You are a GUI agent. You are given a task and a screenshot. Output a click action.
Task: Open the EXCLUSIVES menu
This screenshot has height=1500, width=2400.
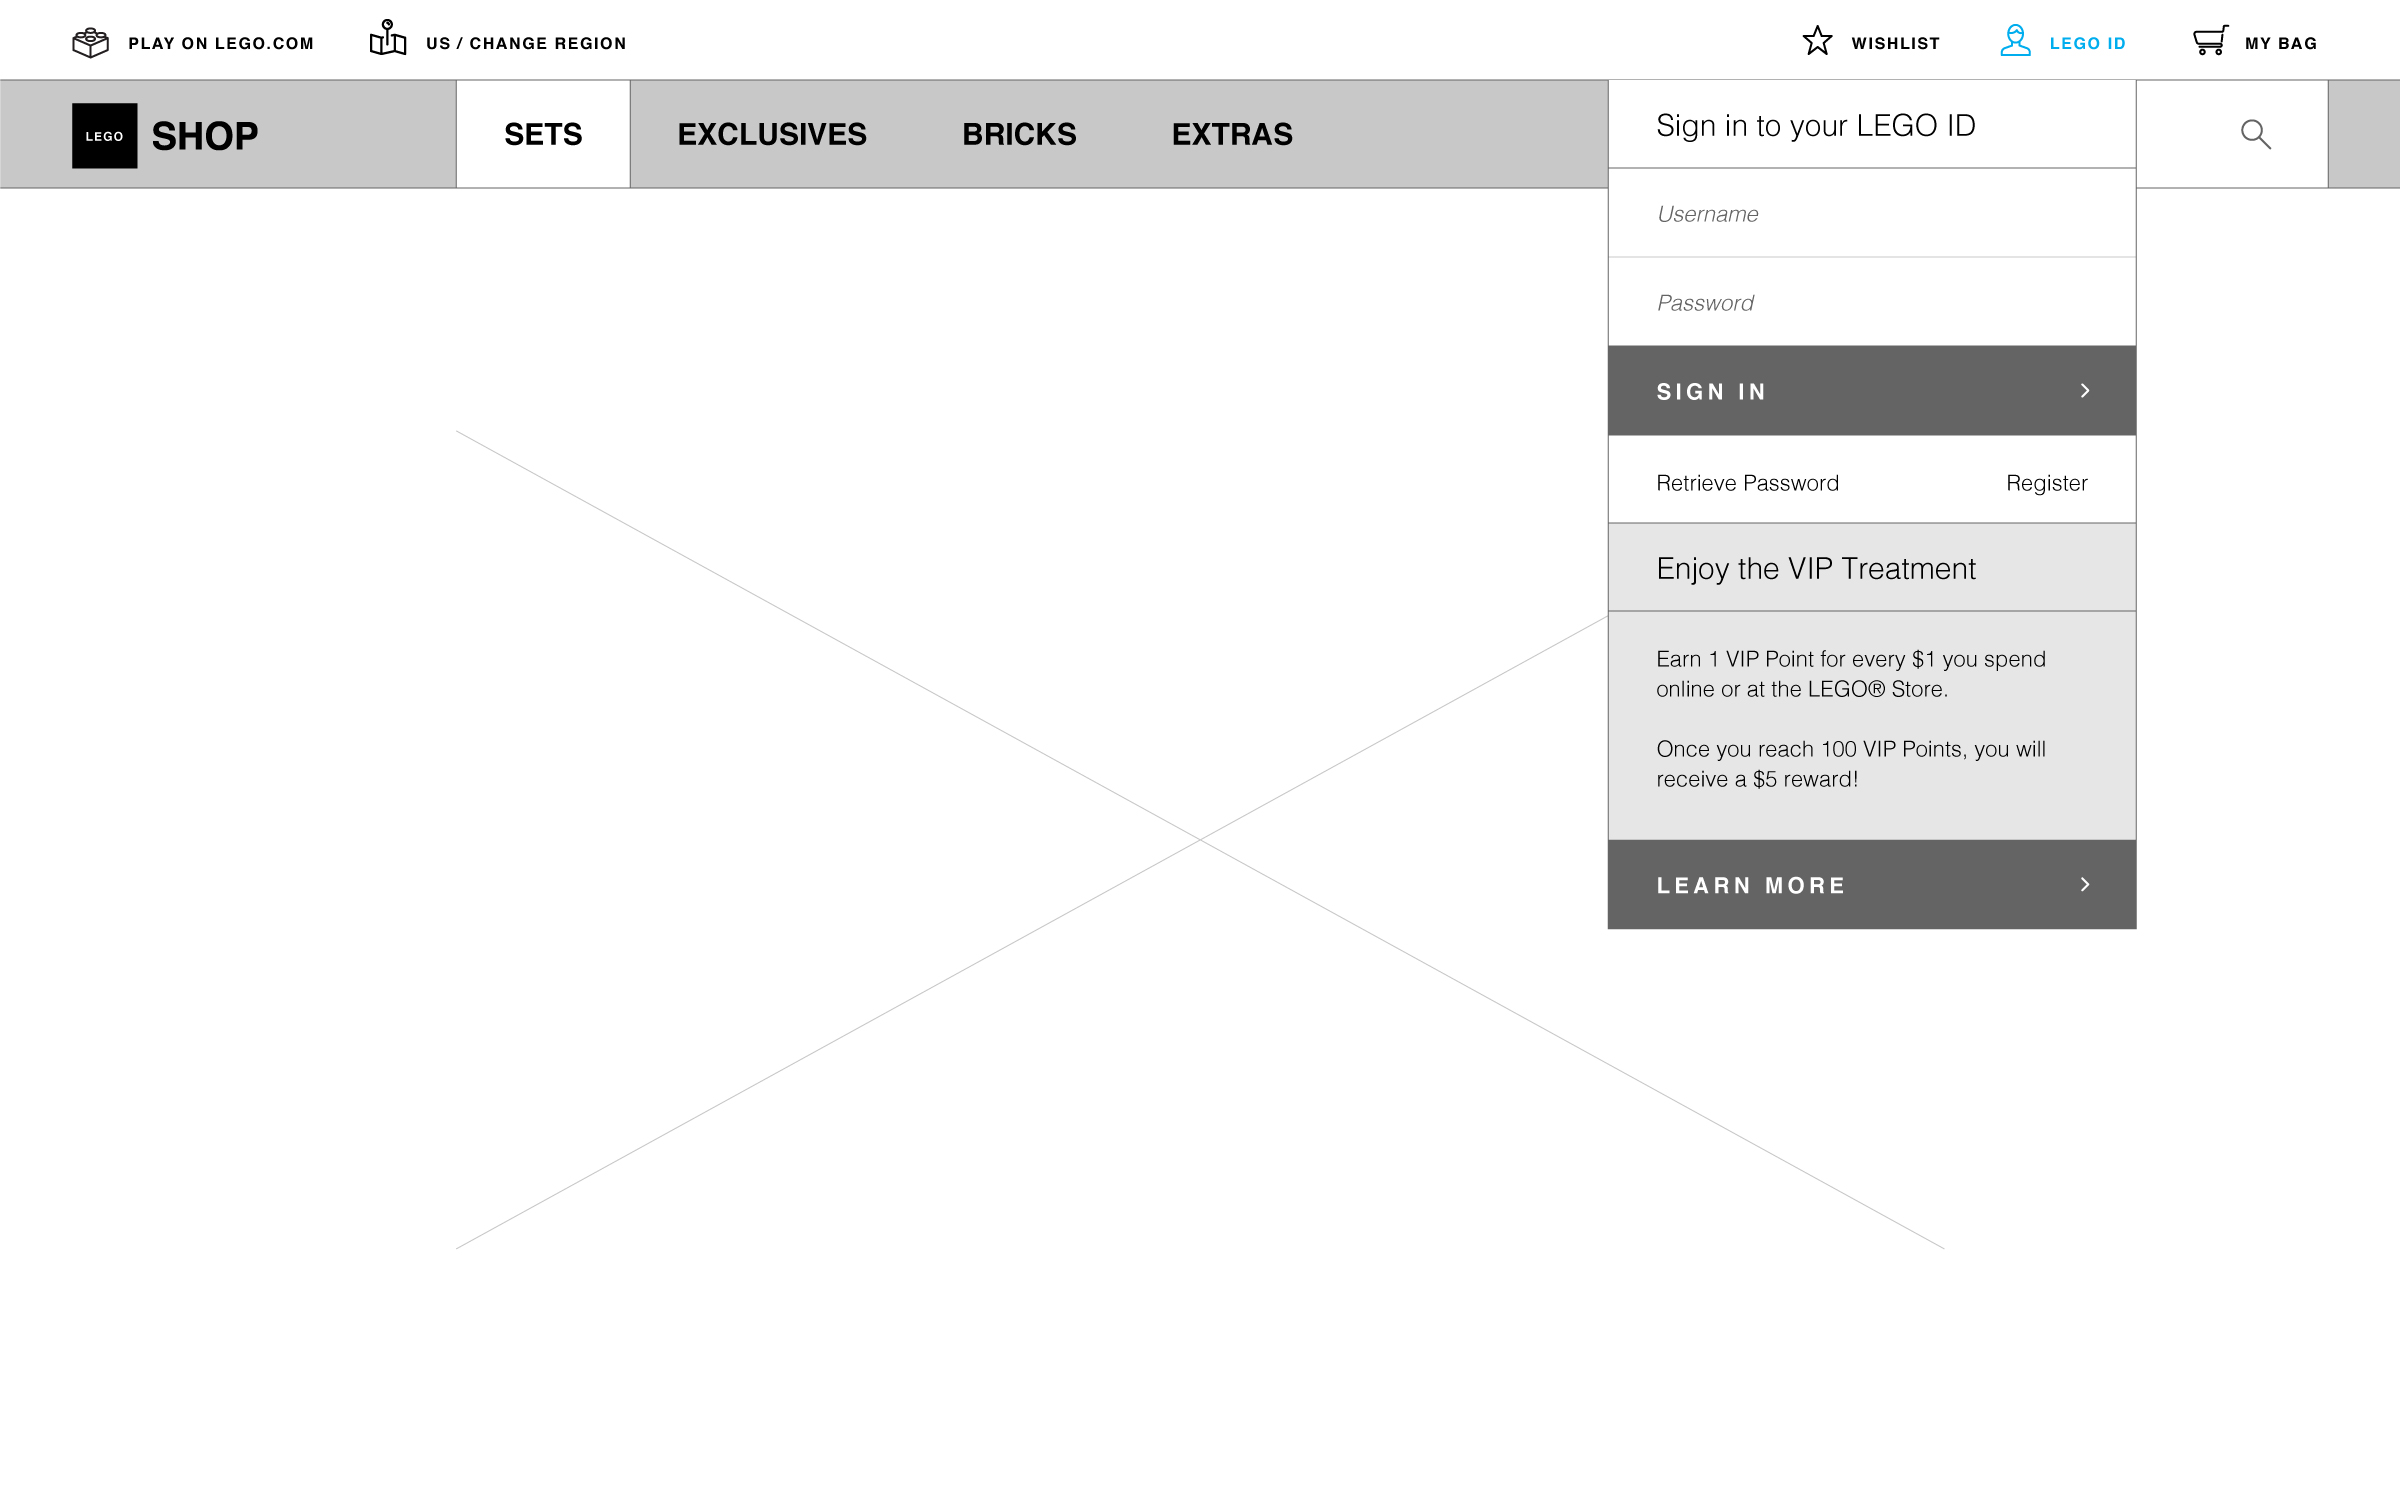click(x=772, y=135)
